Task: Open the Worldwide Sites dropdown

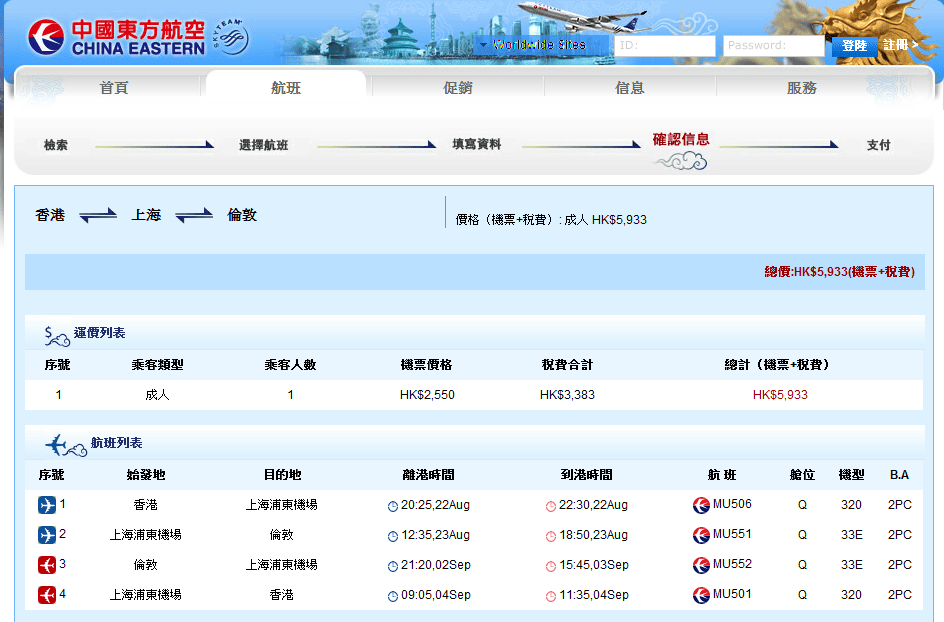Action: coord(541,45)
